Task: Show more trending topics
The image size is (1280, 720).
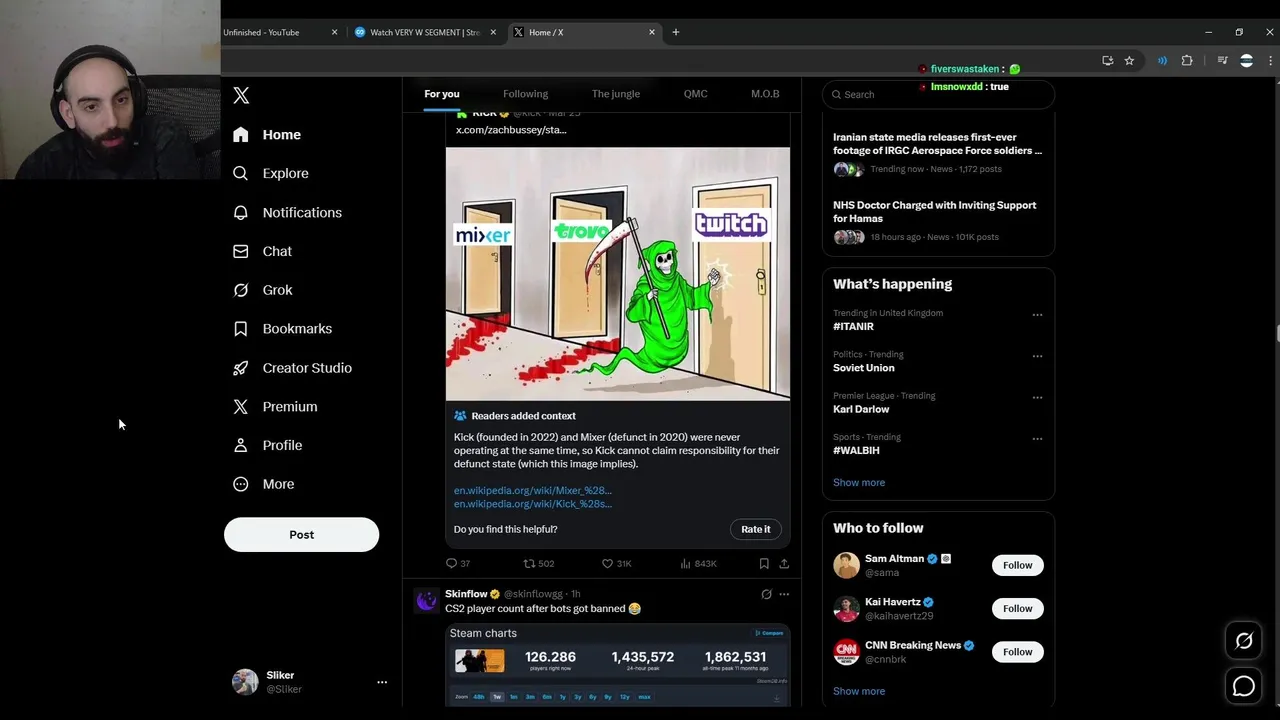Action: pos(859,483)
